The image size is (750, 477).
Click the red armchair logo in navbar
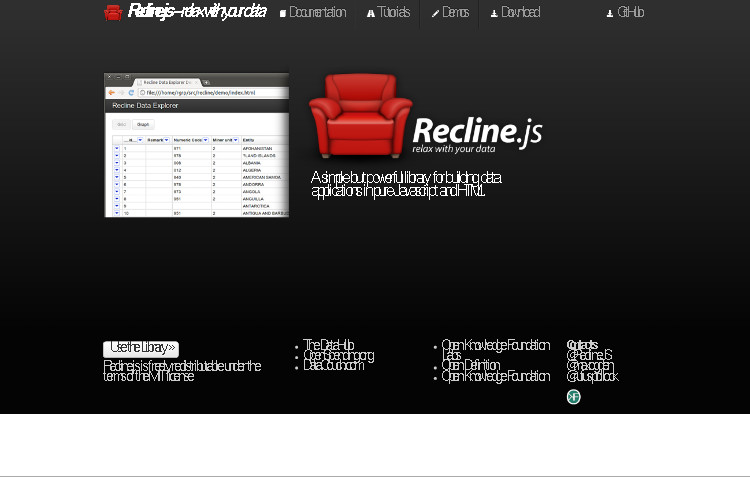(x=113, y=13)
